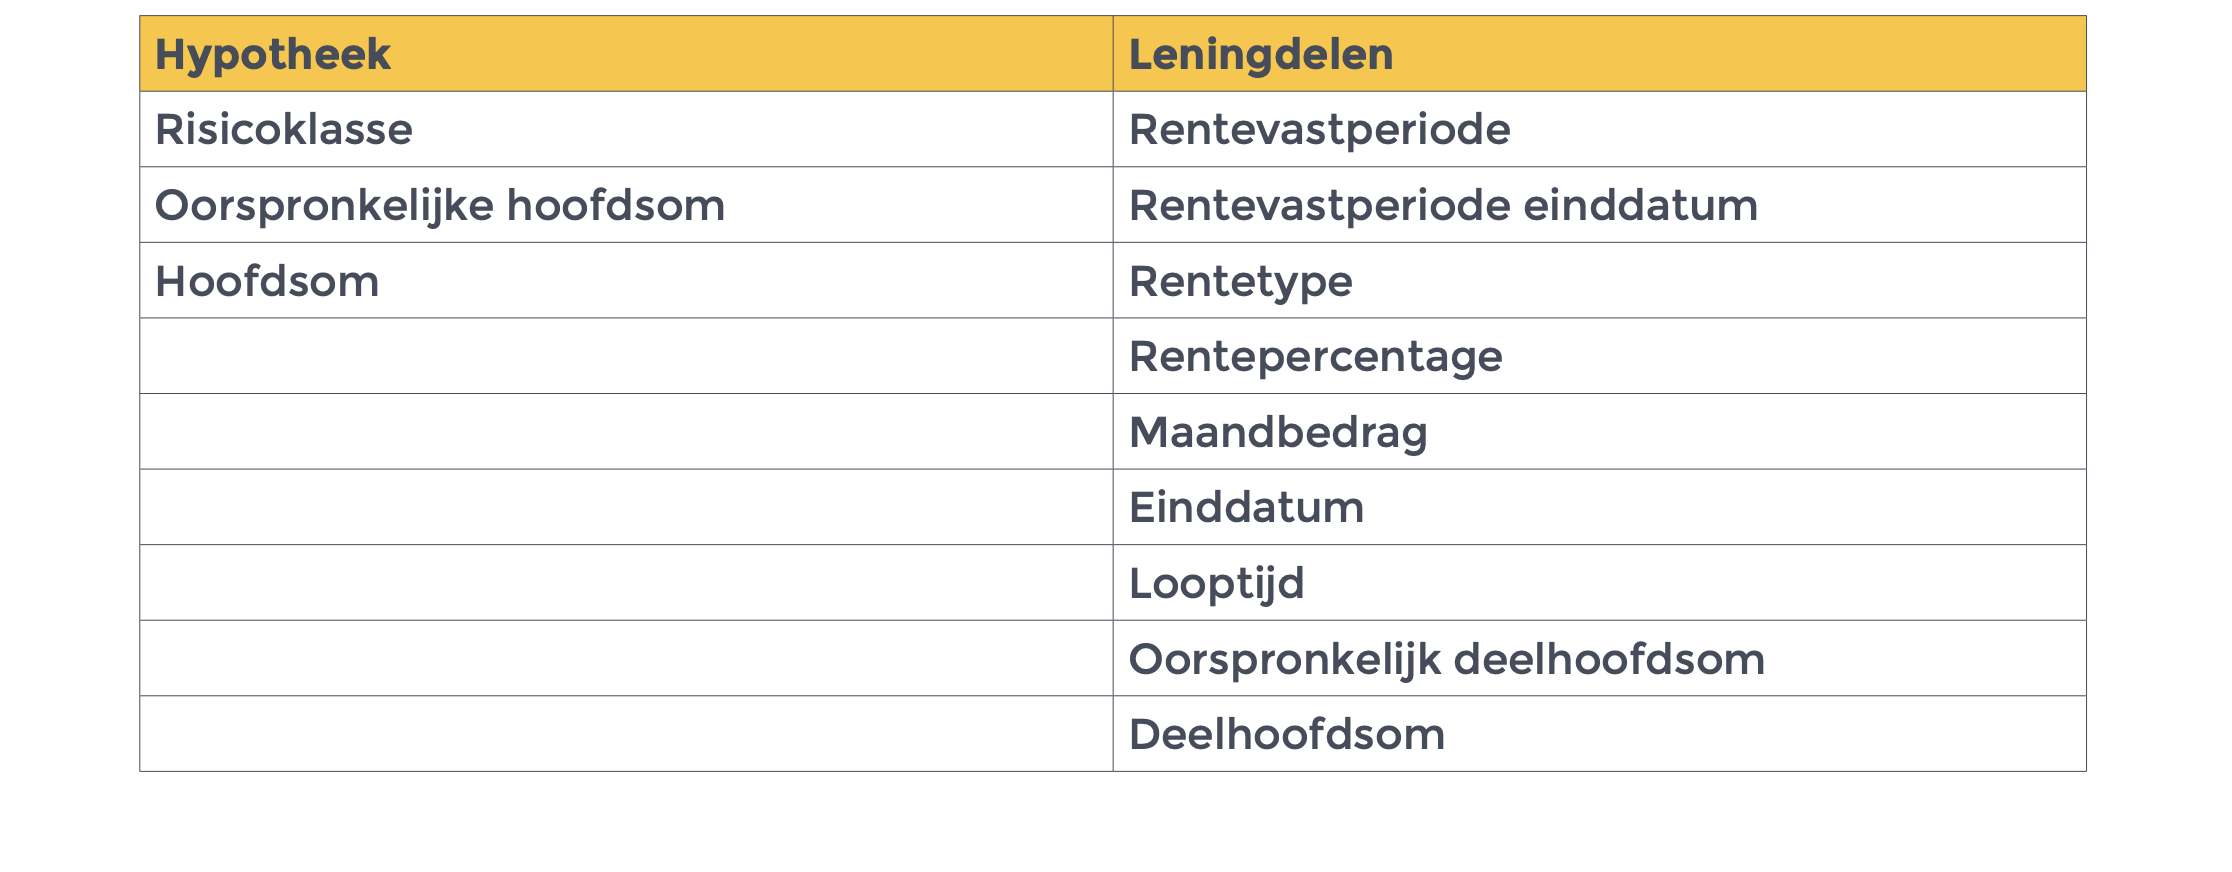Click the Leningdelen column header
Viewport: 2232px width, 872px height.
click(1599, 54)
